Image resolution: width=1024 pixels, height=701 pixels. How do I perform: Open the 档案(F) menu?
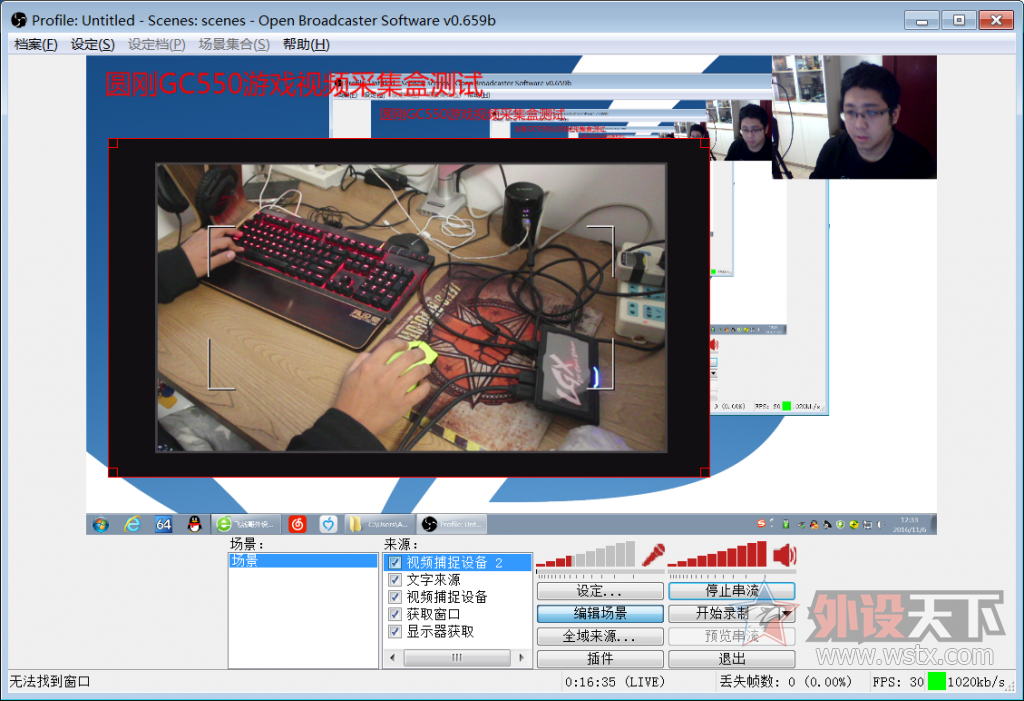click(36, 44)
